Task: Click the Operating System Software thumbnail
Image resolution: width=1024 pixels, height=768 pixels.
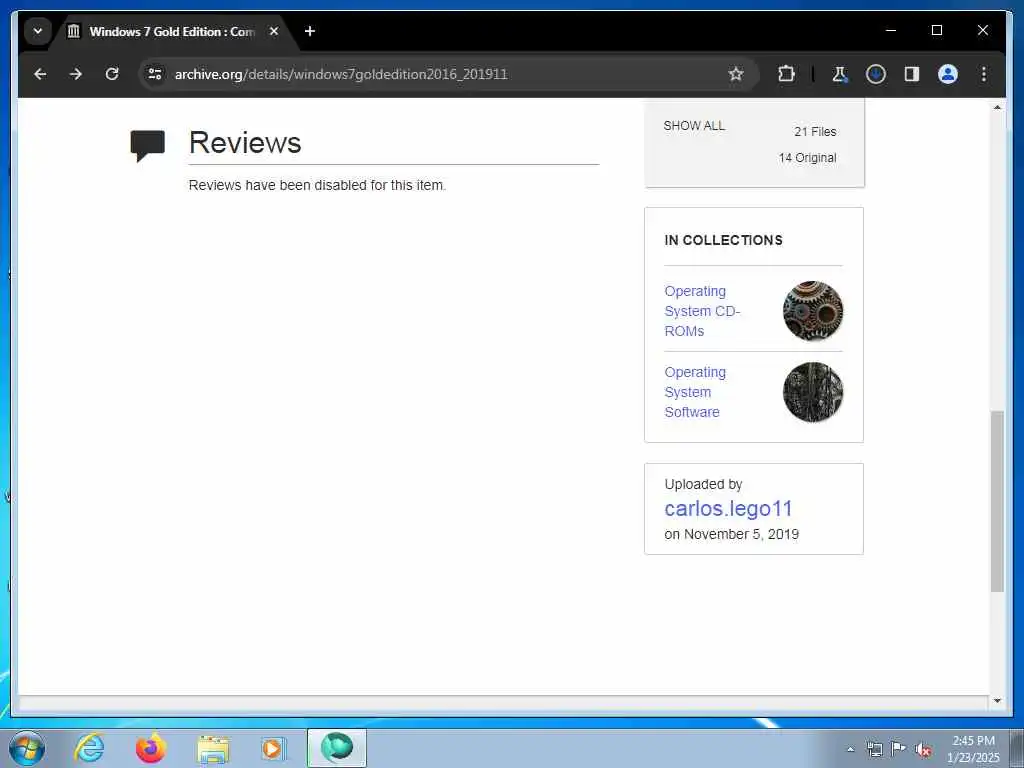Action: pyautogui.click(x=812, y=392)
